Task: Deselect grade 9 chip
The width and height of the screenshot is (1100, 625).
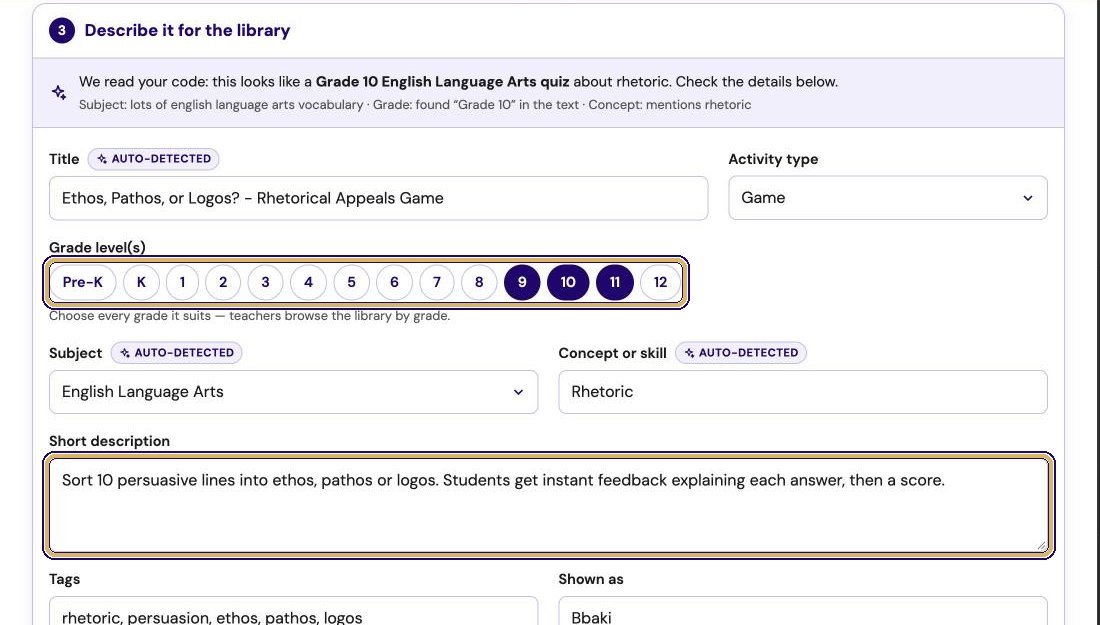Action: [x=522, y=282]
